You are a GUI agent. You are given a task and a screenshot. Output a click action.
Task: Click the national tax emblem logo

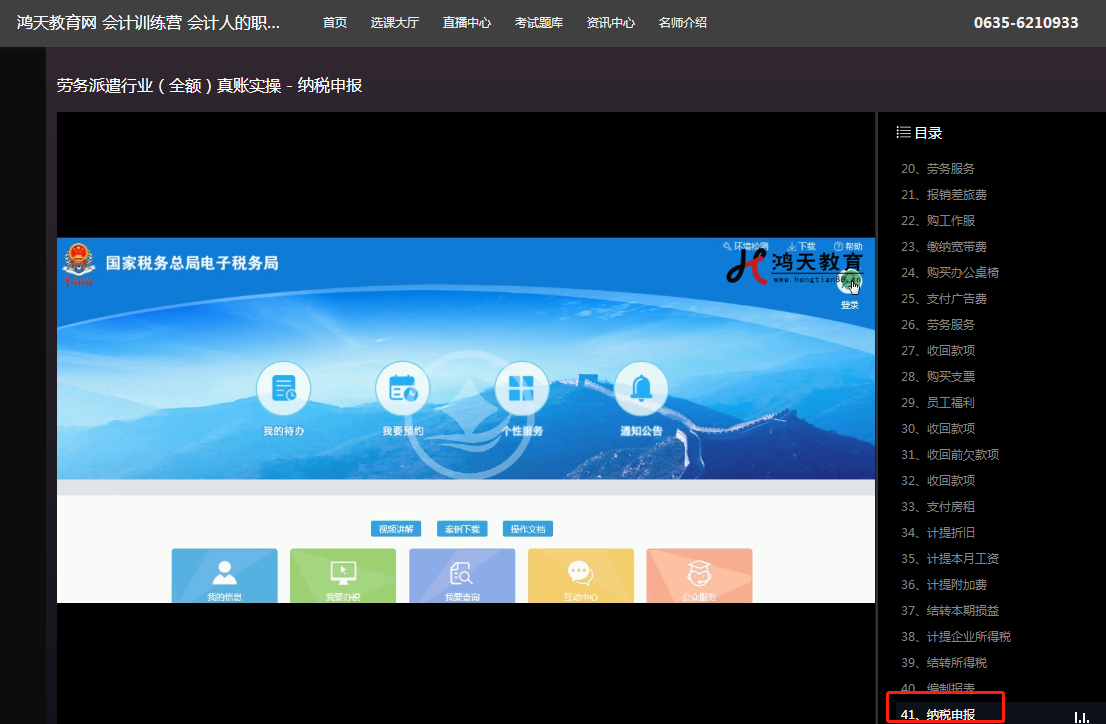pos(78,264)
